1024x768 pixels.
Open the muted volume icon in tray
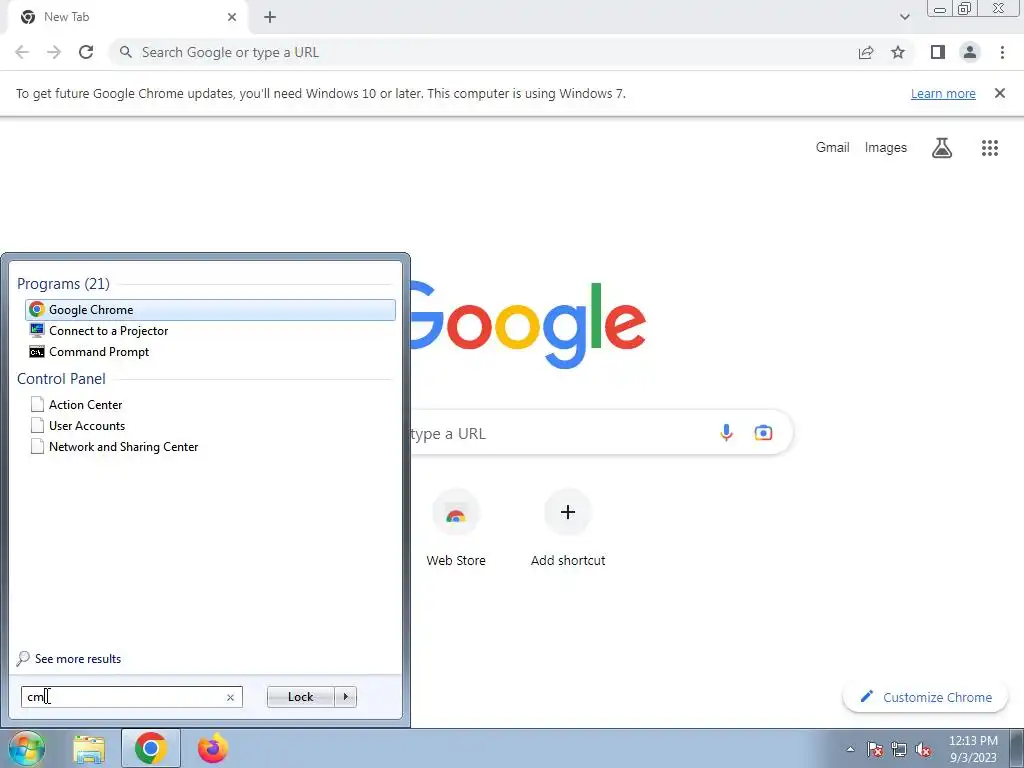[923, 750]
